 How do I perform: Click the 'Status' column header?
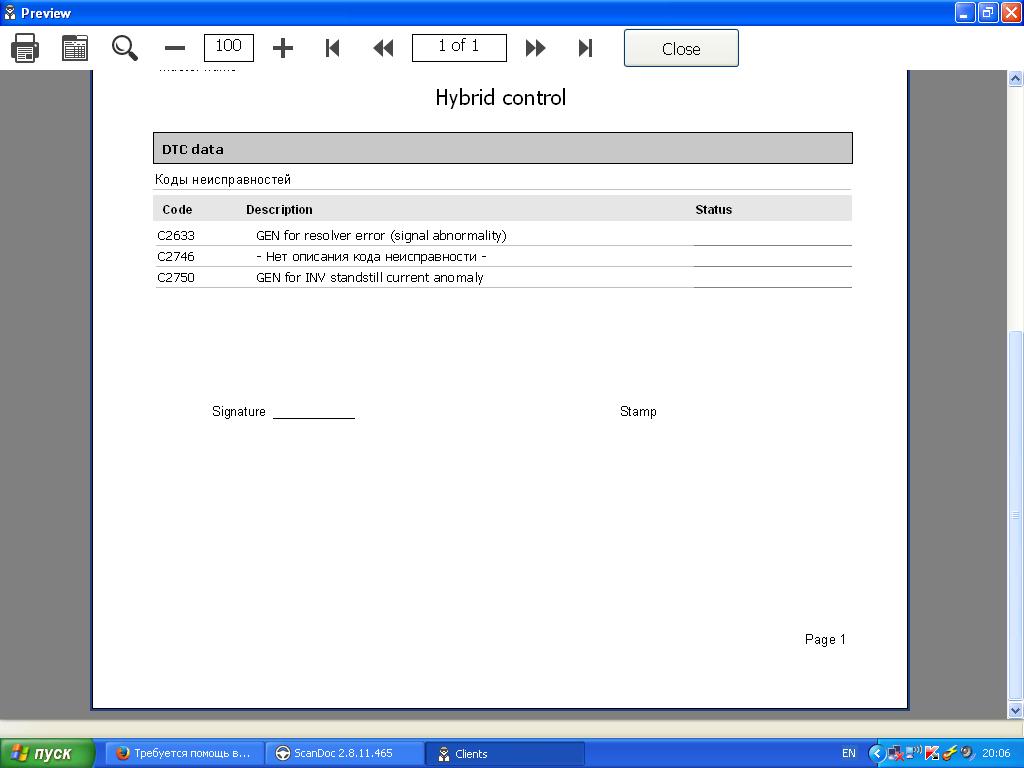point(713,210)
